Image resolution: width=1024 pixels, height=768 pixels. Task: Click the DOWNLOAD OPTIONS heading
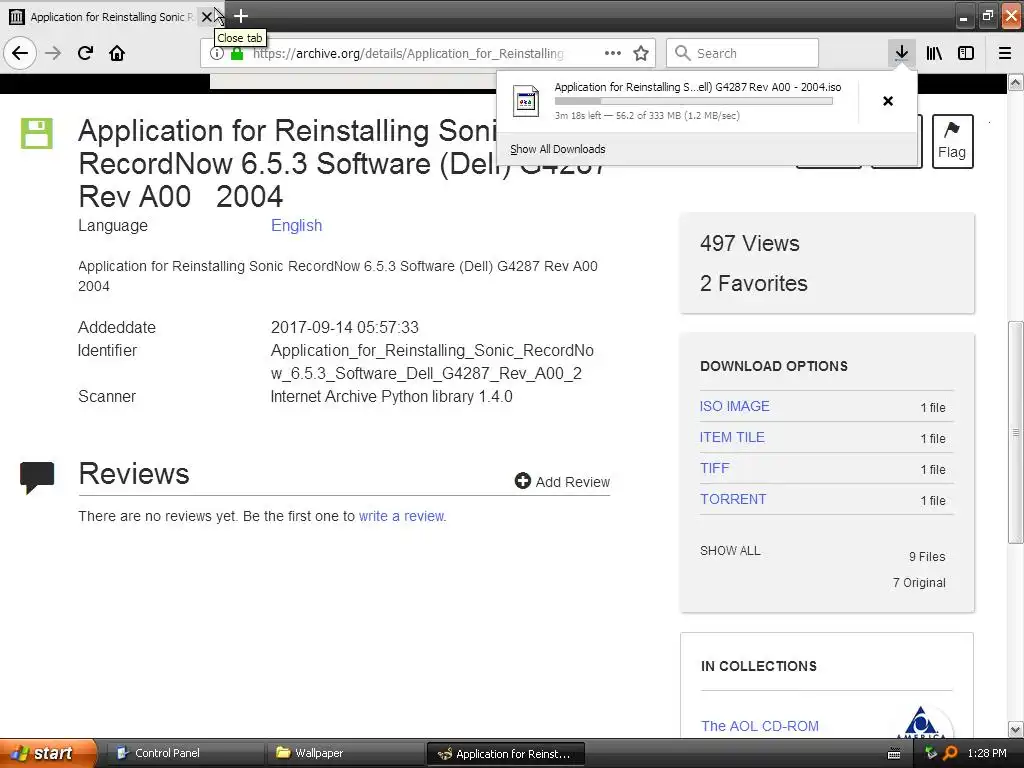[774, 366]
